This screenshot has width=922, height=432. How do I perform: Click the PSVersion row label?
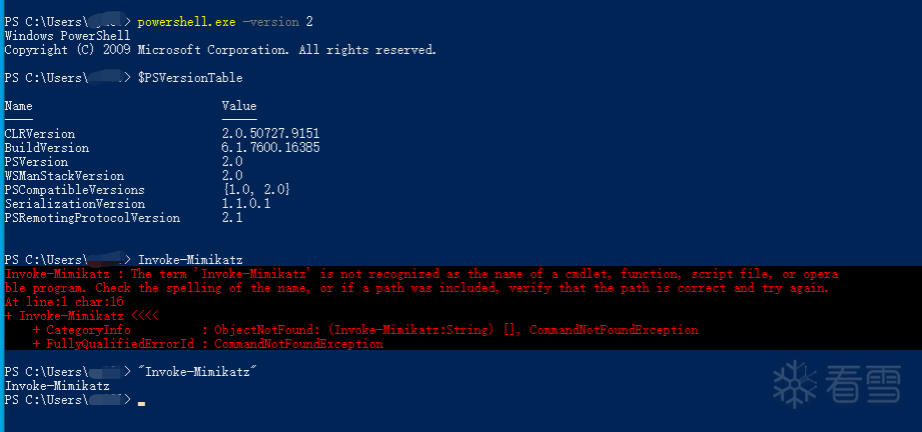point(36,161)
